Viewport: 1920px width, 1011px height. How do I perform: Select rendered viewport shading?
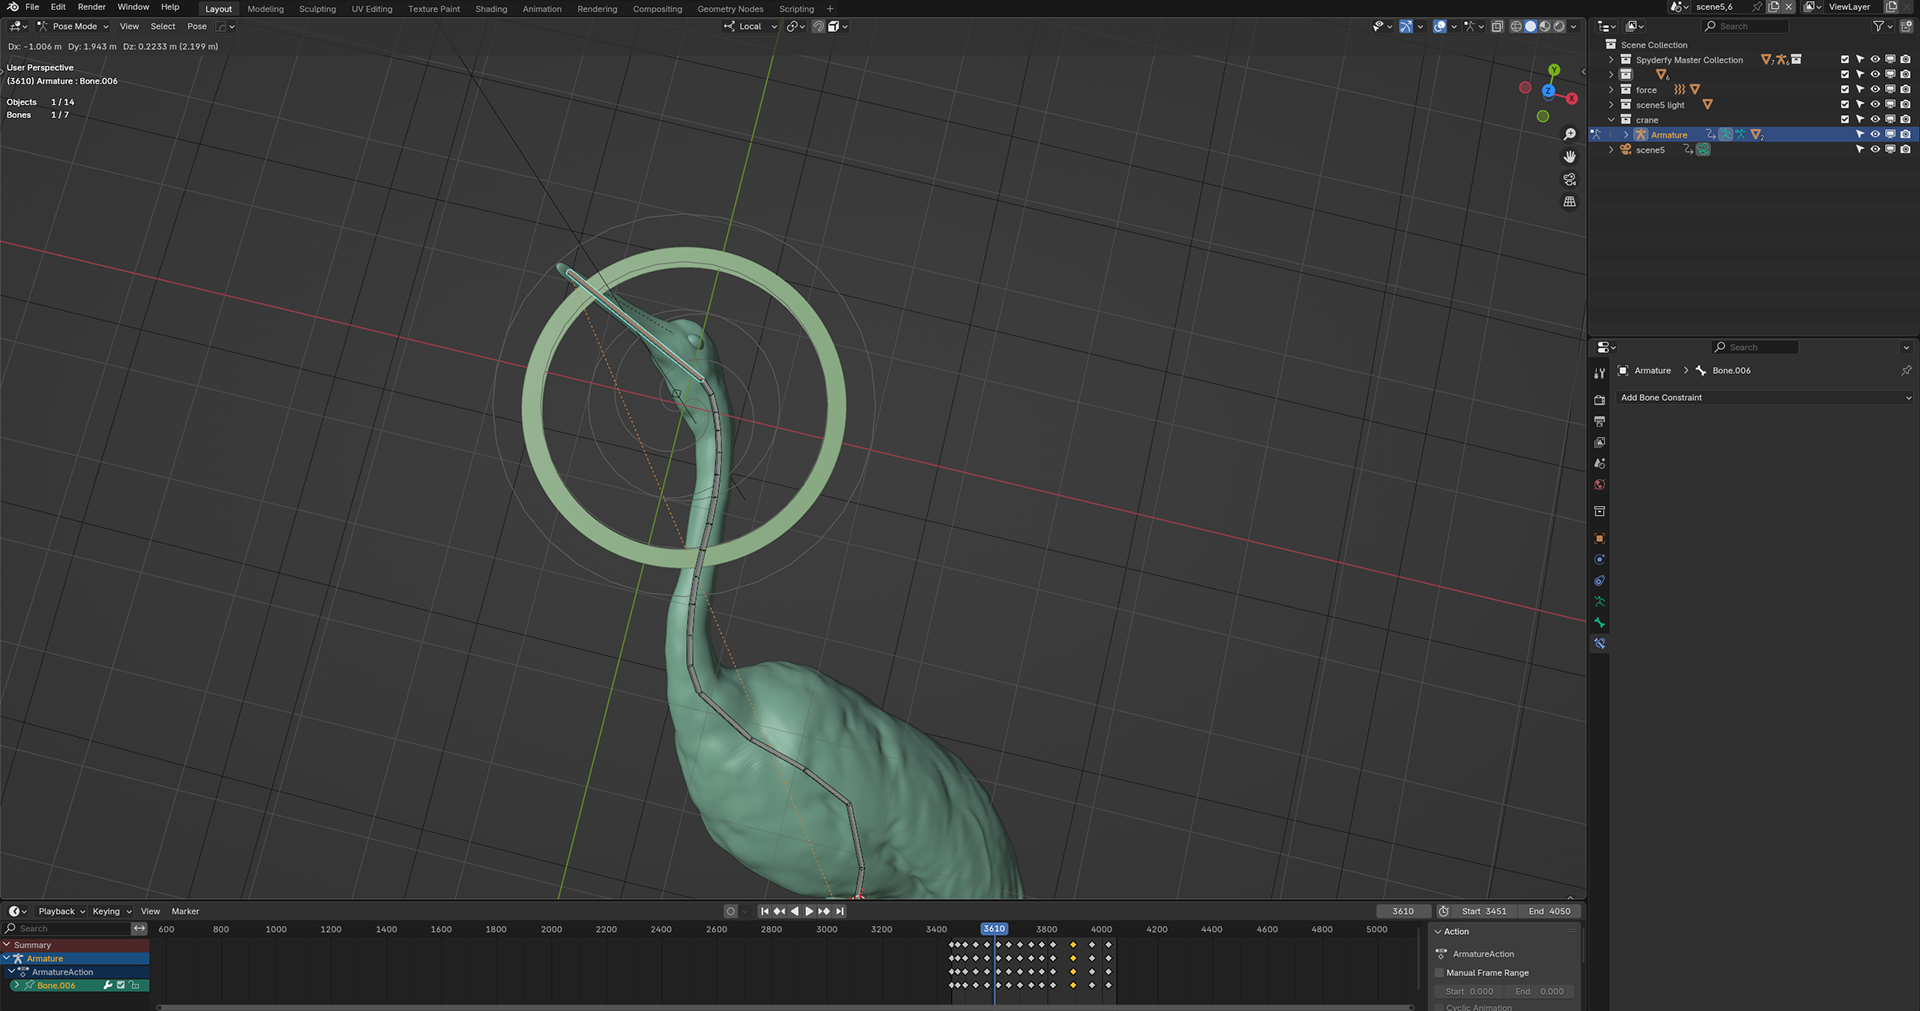coord(1559,27)
